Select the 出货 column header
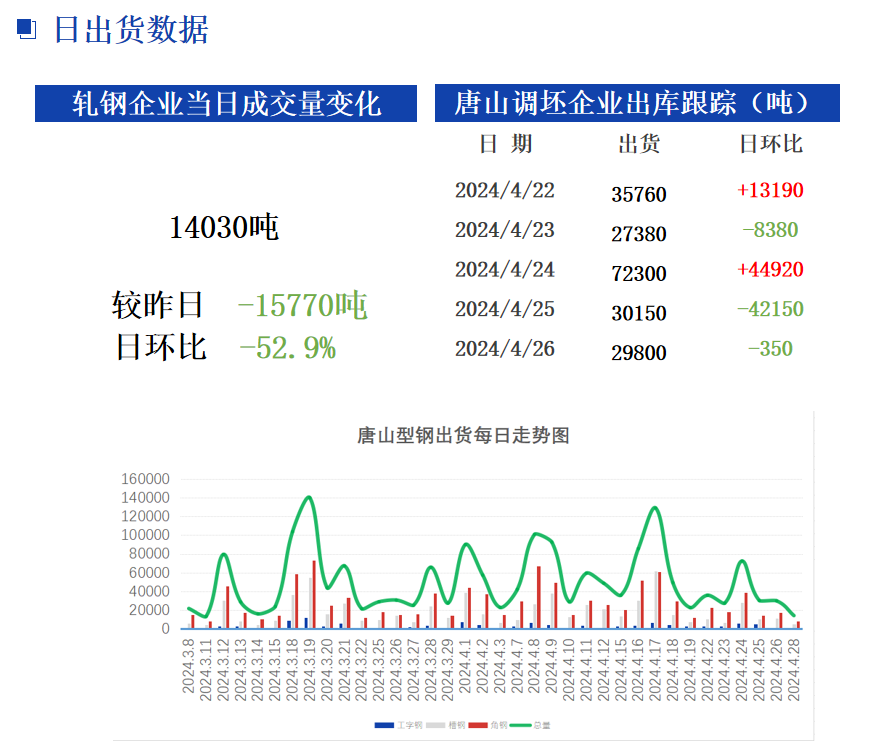This screenshot has width=869, height=741. coord(639,144)
